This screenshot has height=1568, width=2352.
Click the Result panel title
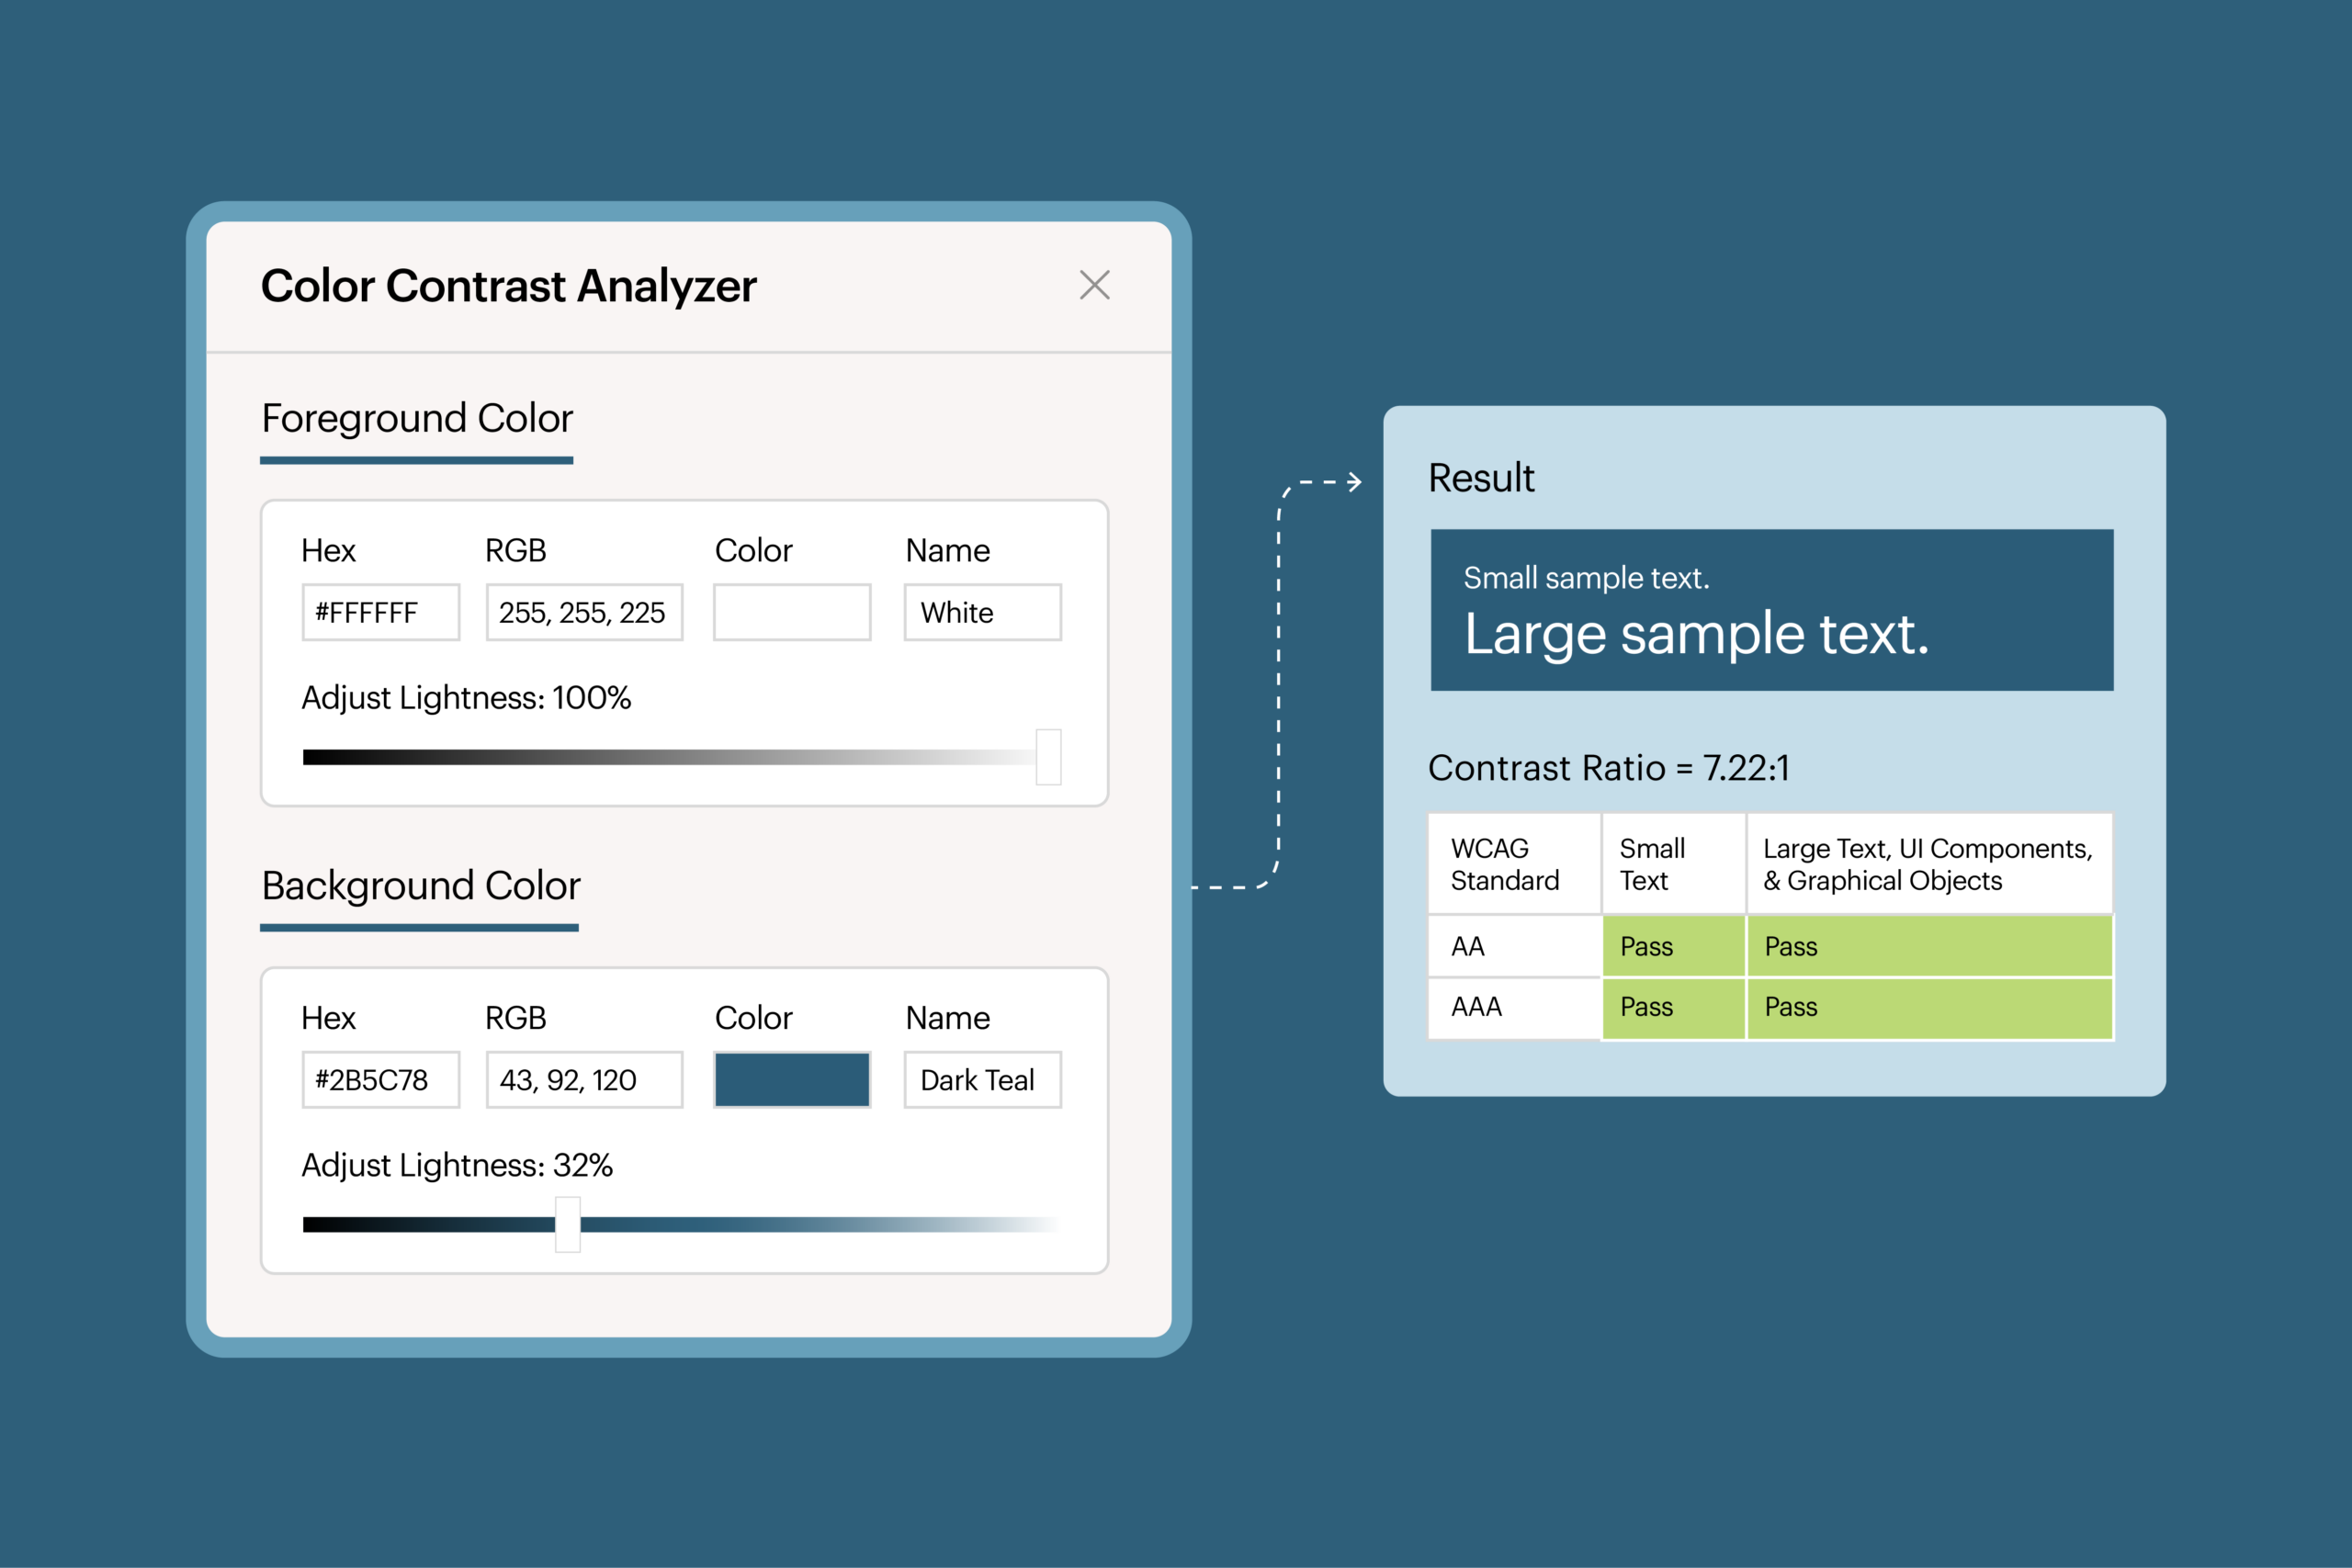[1480, 478]
